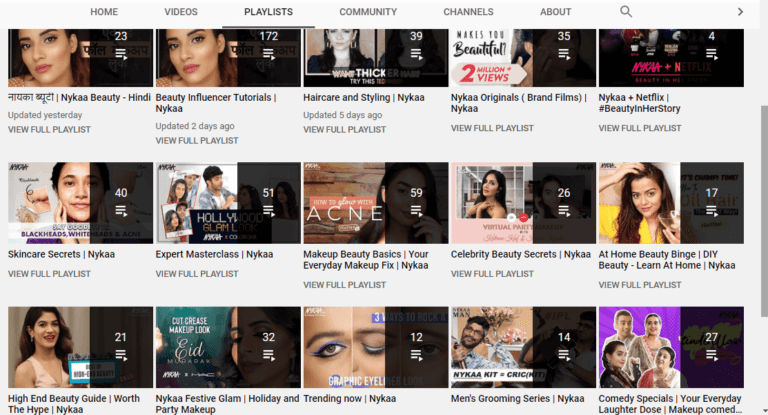View full playlist for Haircare and Styling
768x415 pixels.
click(344, 129)
